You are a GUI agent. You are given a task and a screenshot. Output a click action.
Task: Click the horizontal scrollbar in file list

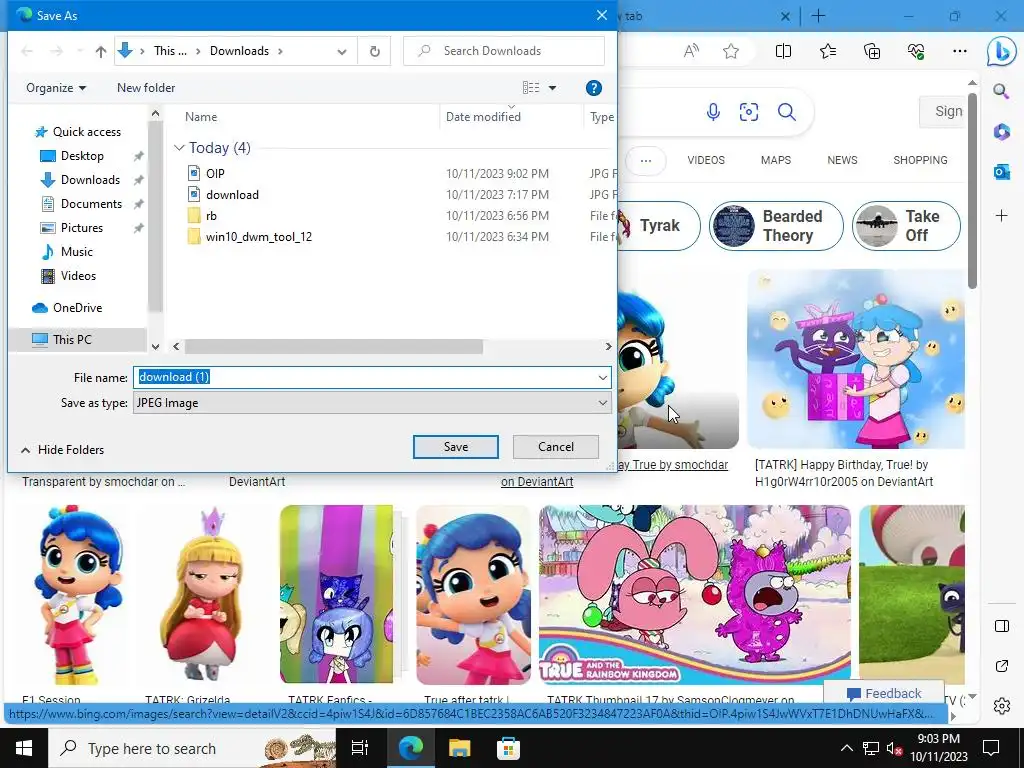333,347
